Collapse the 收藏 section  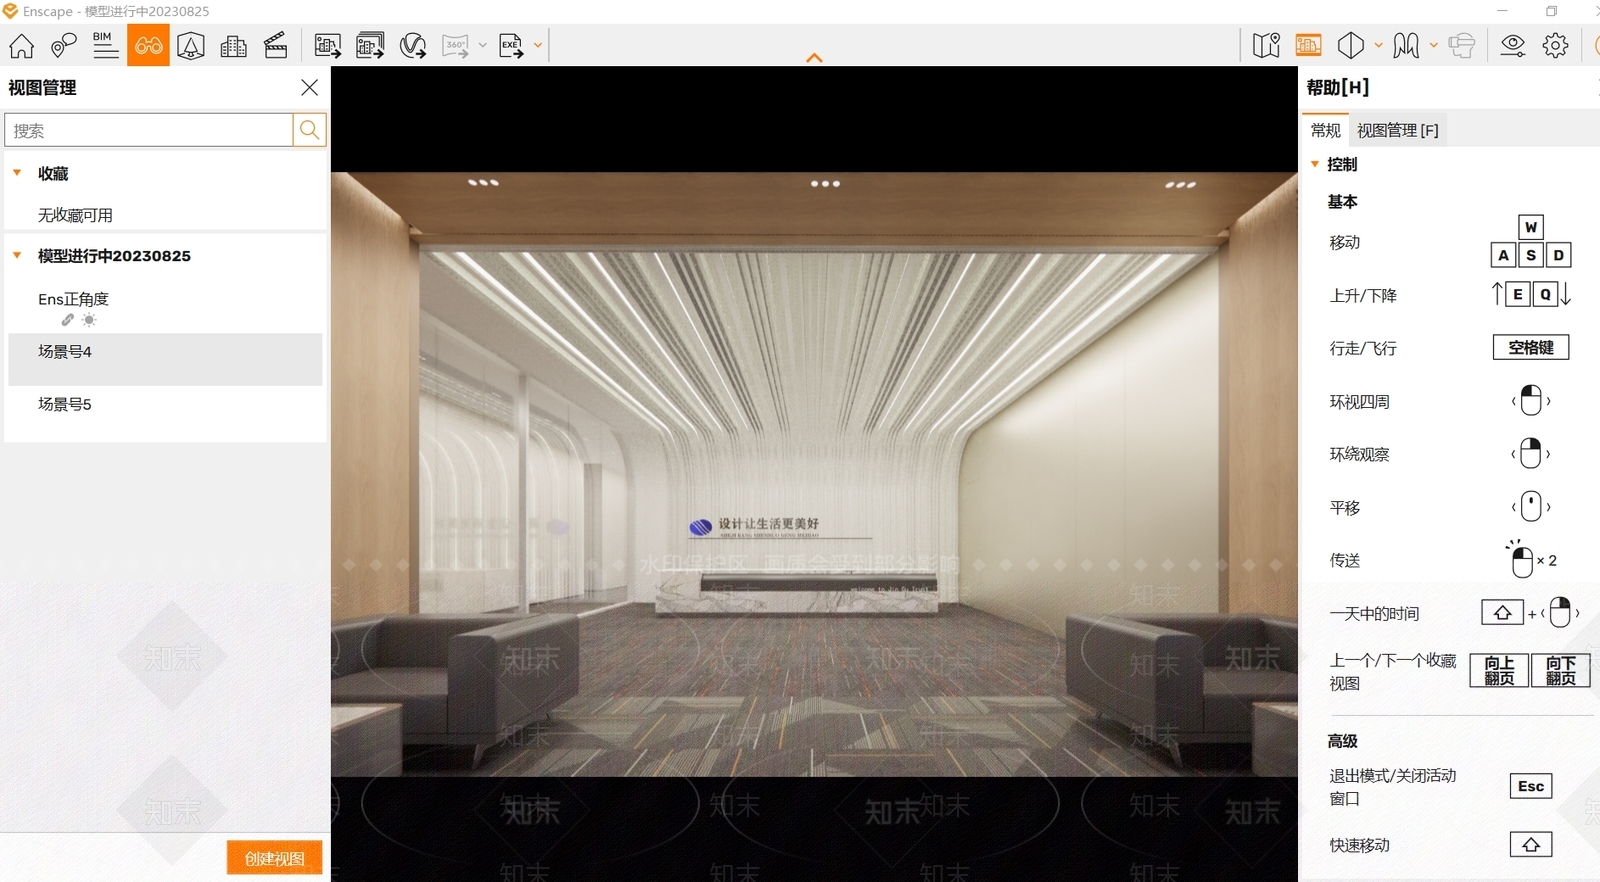click(17, 173)
